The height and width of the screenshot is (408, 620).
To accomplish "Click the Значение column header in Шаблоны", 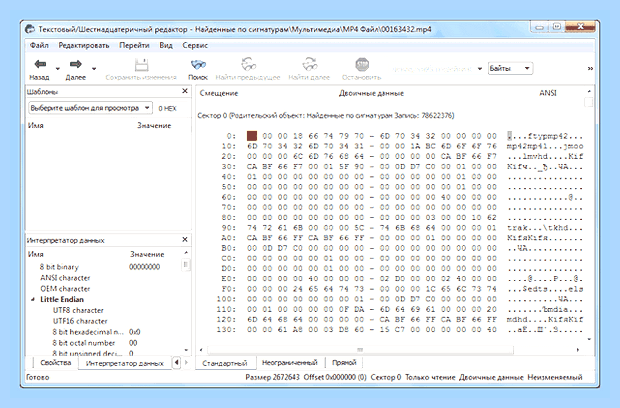I will 154,126.
